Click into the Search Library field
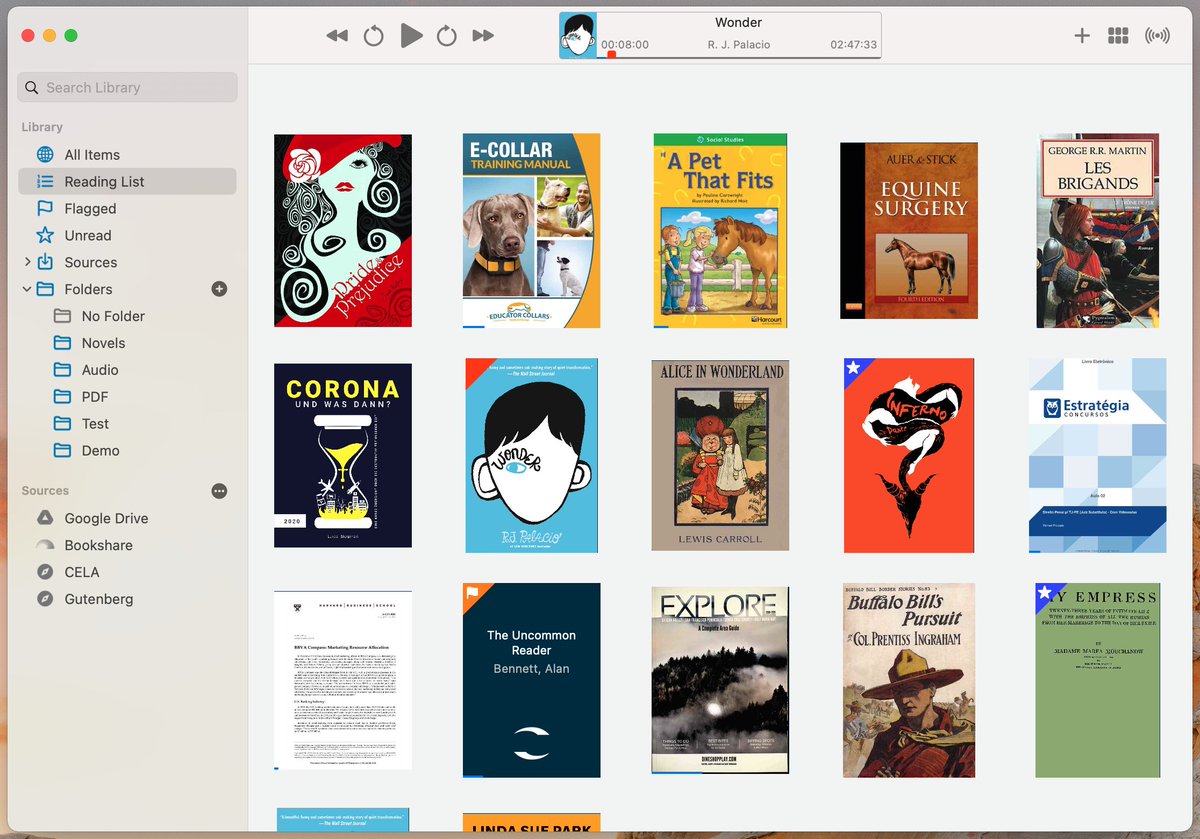 pos(127,87)
